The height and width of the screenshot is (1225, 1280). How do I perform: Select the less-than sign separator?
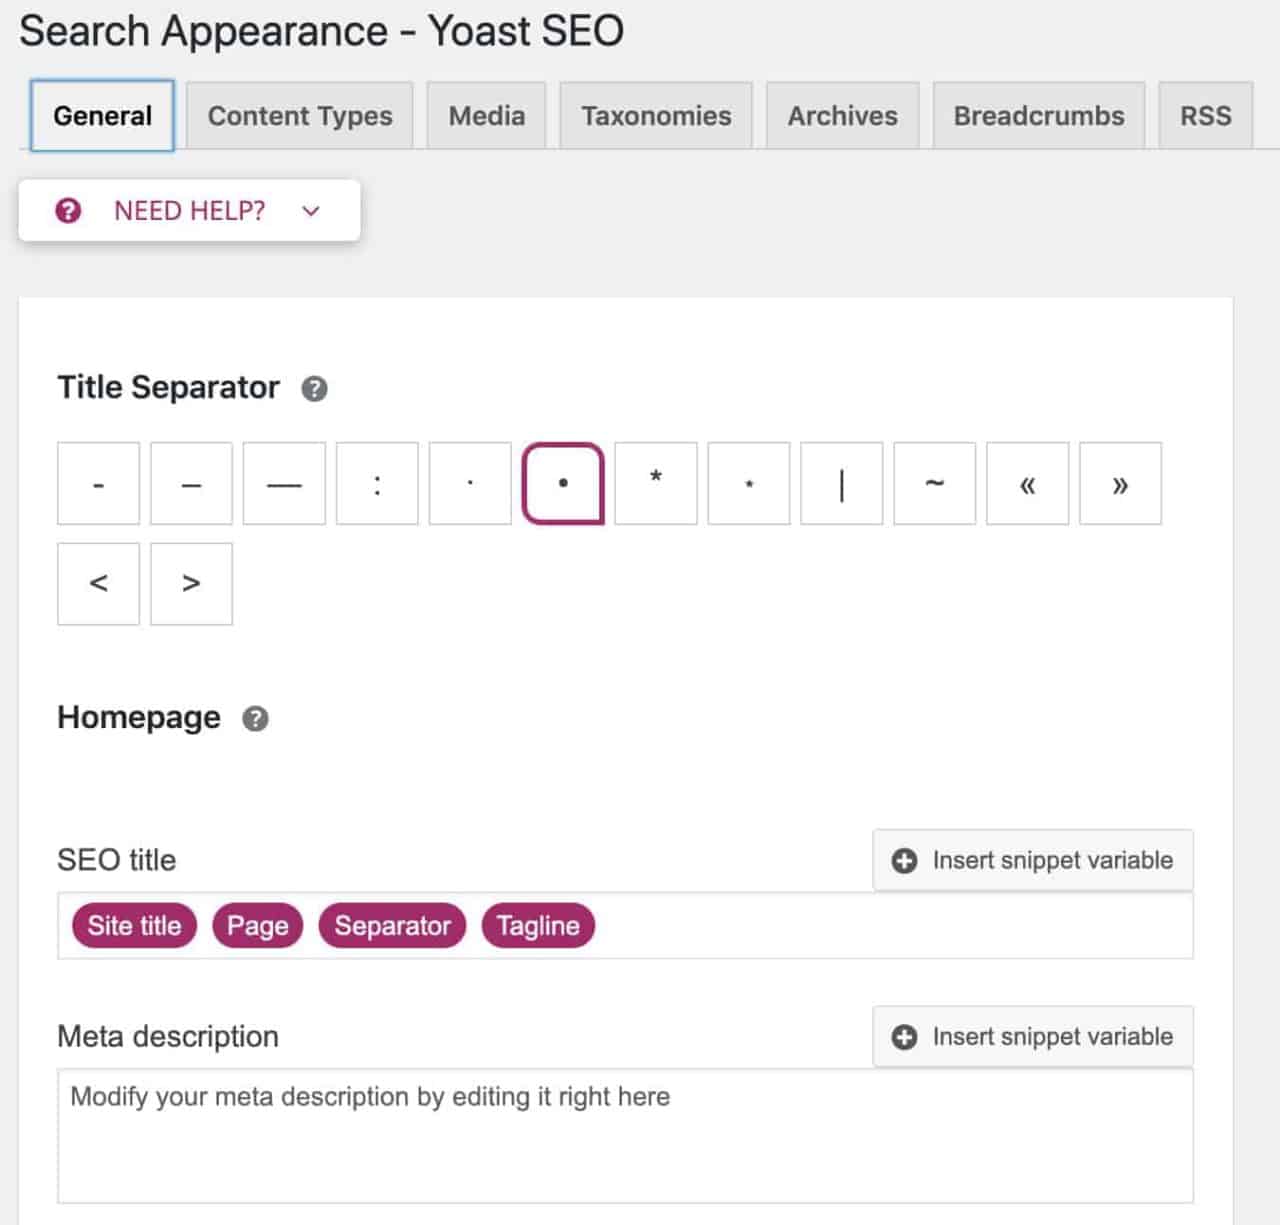point(98,584)
